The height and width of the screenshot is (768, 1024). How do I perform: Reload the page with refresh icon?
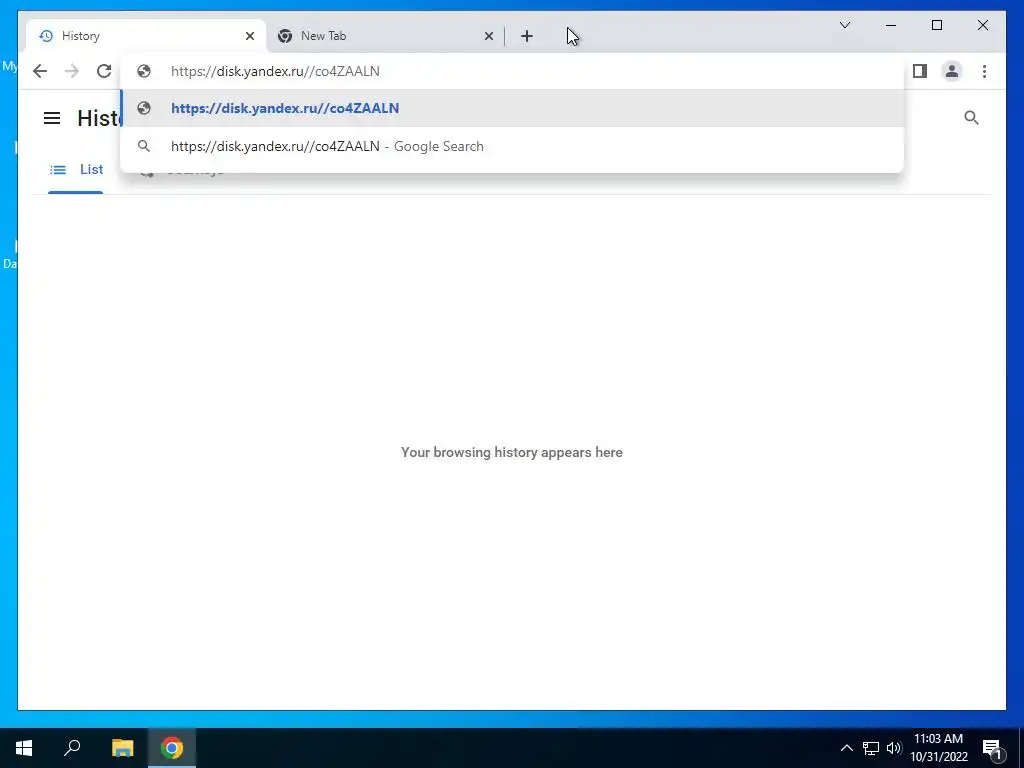[104, 71]
